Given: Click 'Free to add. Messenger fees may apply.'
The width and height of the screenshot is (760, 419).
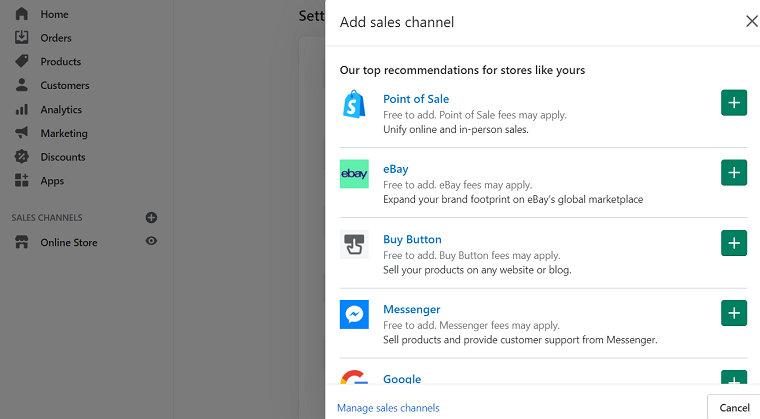Looking at the screenshot, I should (471, 325).
